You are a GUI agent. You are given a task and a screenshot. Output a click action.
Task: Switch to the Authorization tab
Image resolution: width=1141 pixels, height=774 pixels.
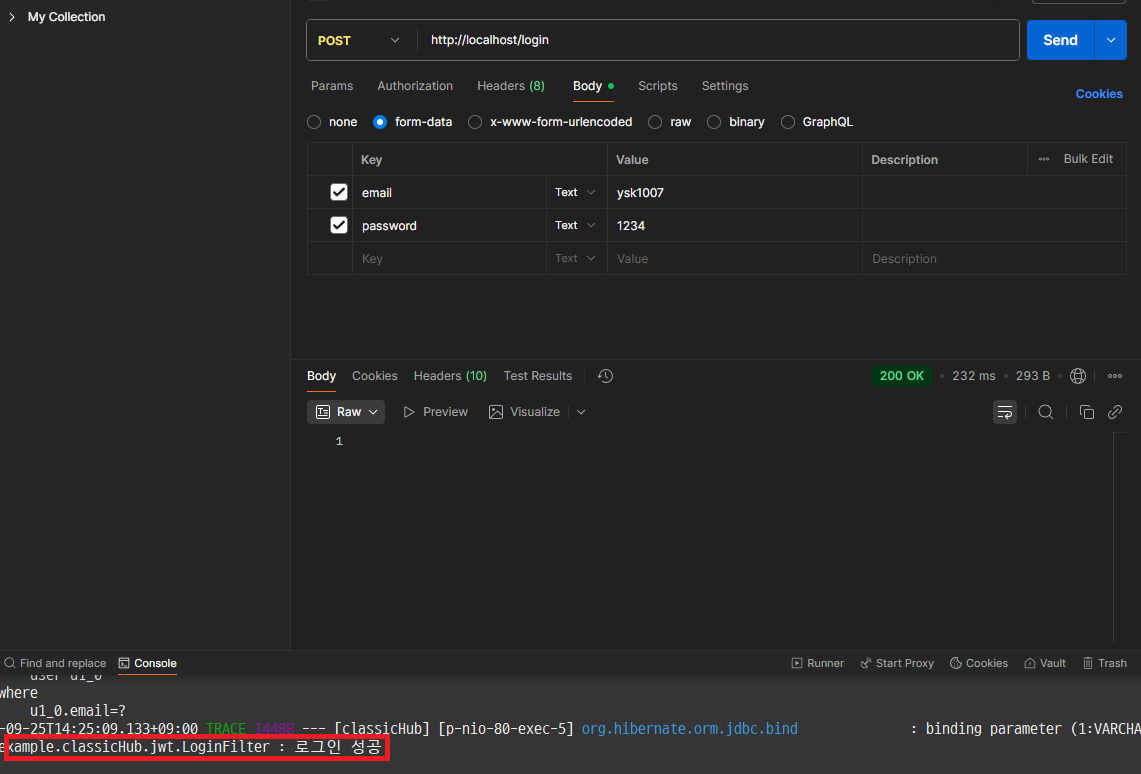tap(415, 86)
